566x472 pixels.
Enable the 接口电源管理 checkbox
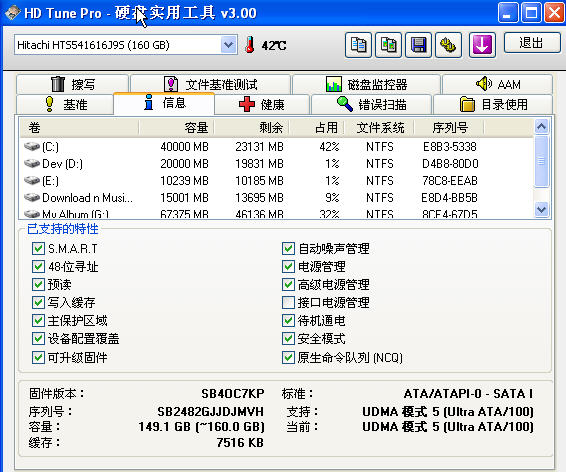(288, 302)
